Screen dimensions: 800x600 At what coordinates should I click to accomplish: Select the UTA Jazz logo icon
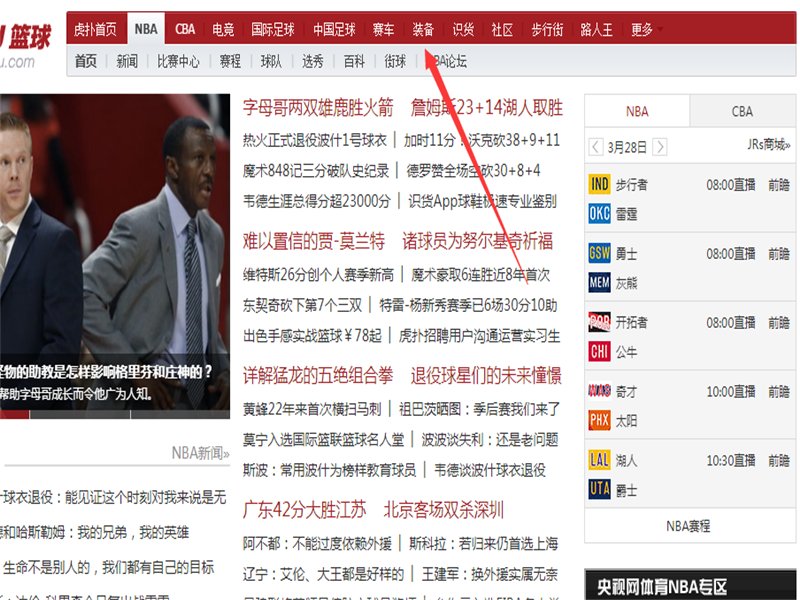[601, 488]
